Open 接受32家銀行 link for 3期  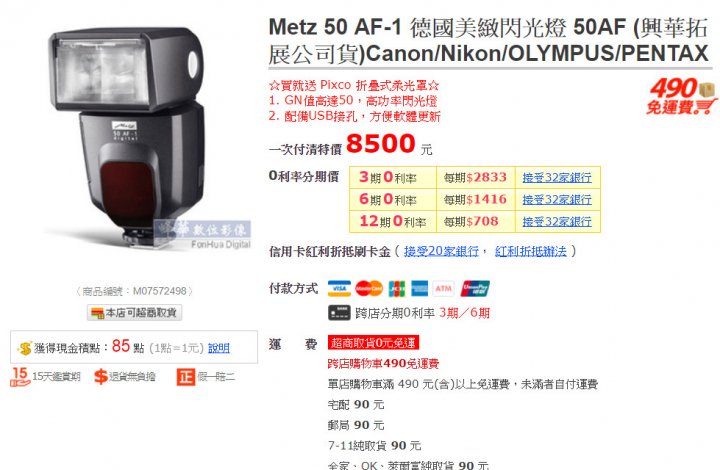(x=557, y=177)
